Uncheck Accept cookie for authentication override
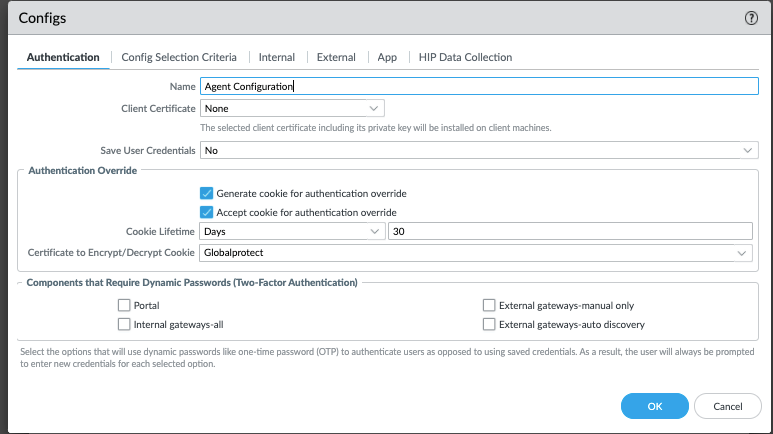773x434 pixels. 207,212
